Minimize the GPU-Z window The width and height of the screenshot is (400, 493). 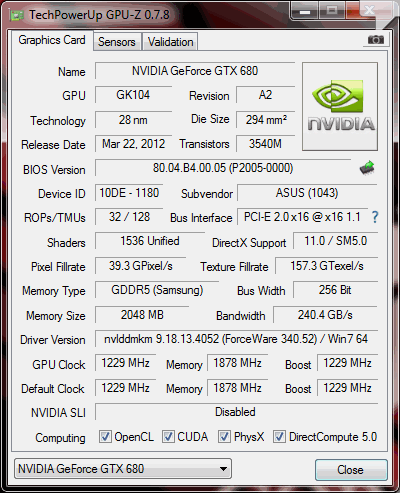(x=305, y=11)
